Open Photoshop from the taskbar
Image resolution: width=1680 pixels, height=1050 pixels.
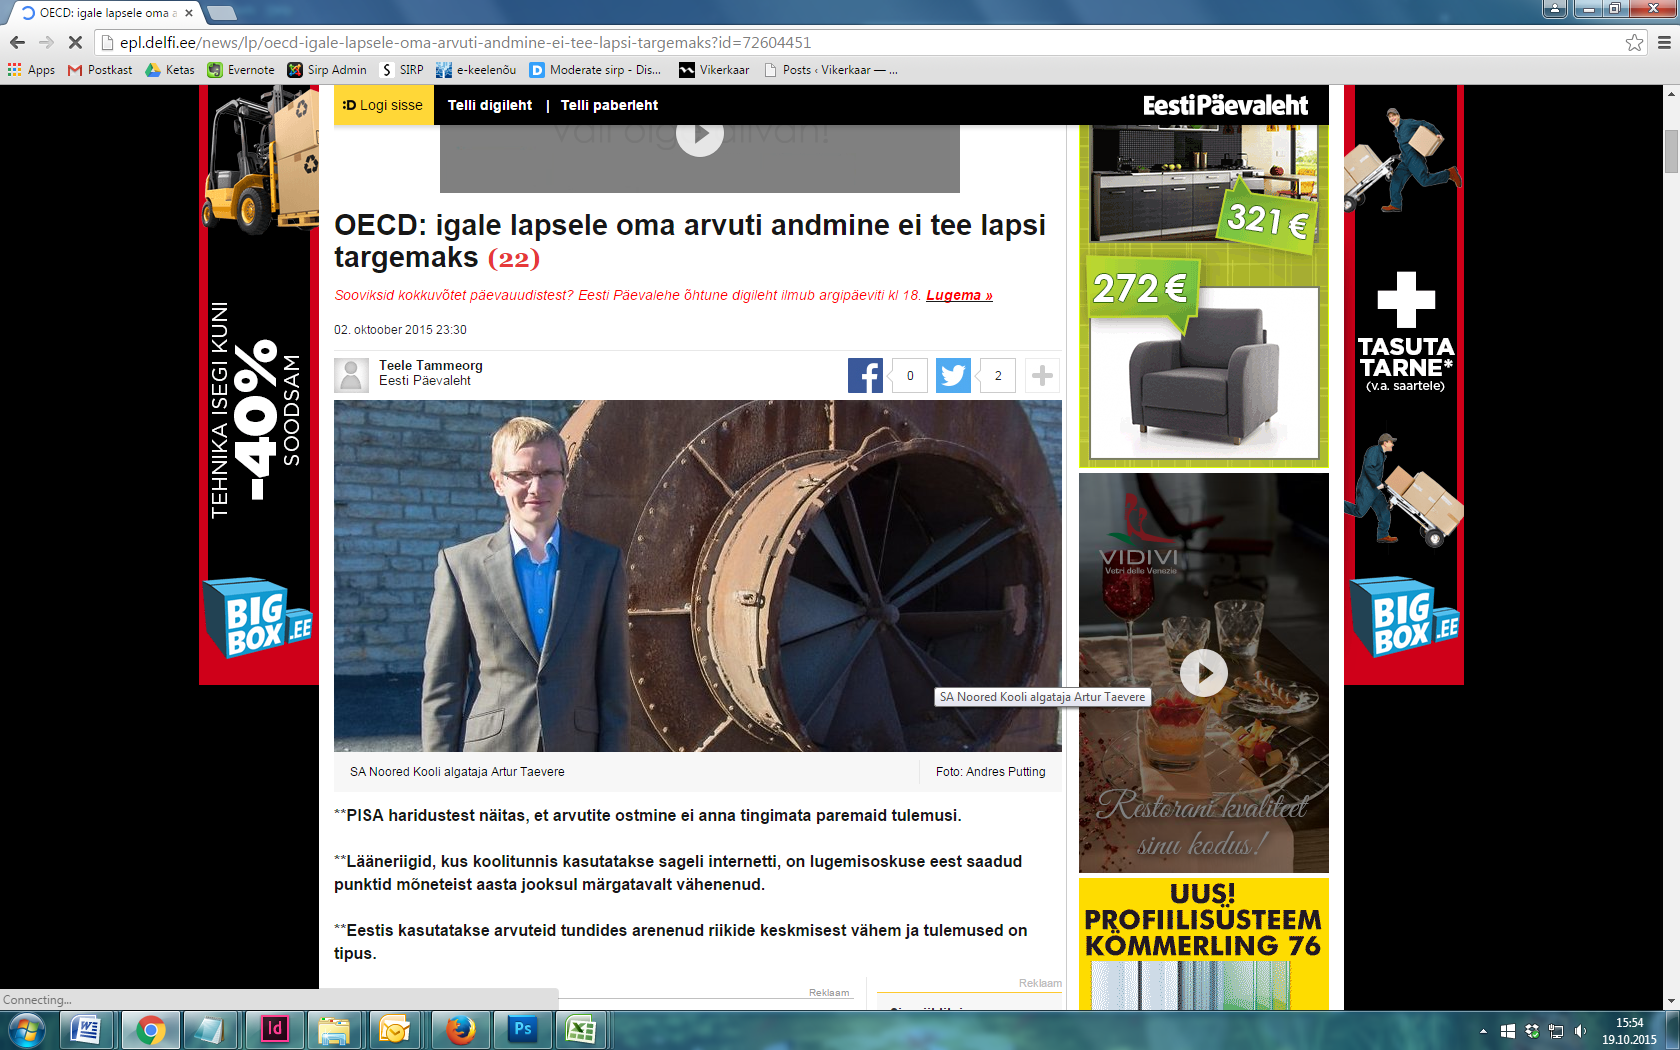(522, 1029)
